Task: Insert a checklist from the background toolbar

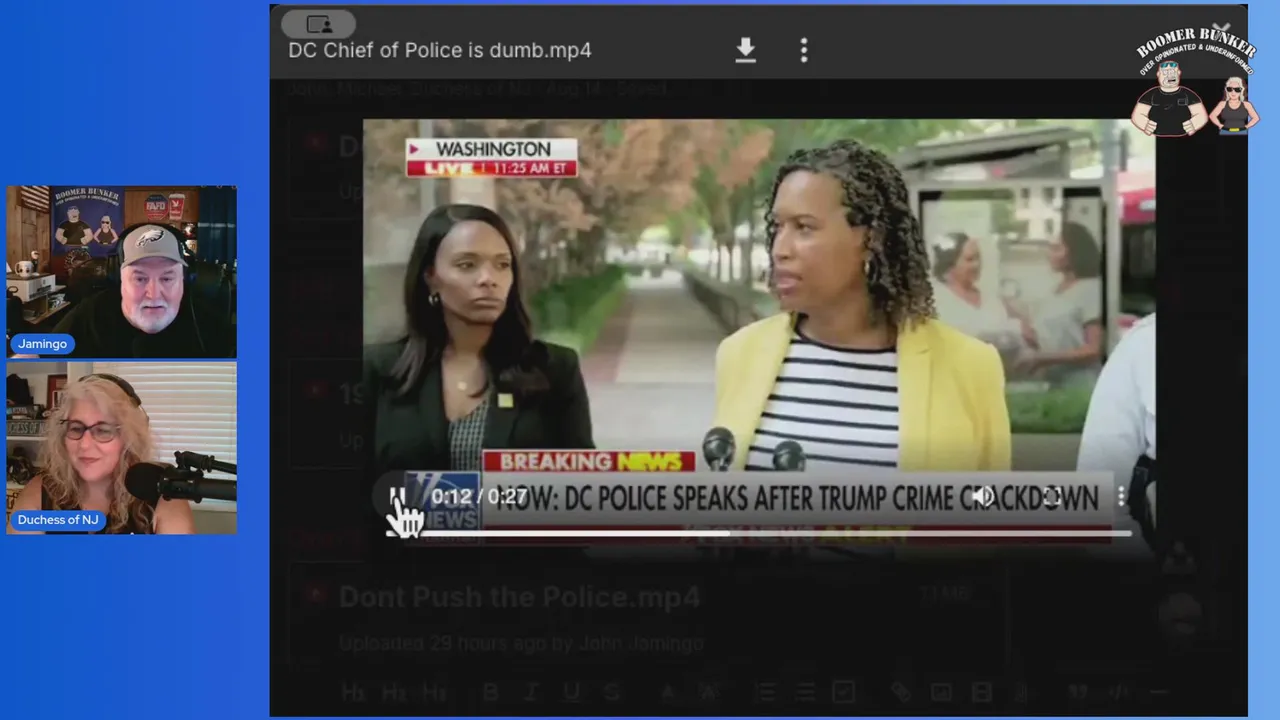Action: pyautogui.click(x=844, y=692)
